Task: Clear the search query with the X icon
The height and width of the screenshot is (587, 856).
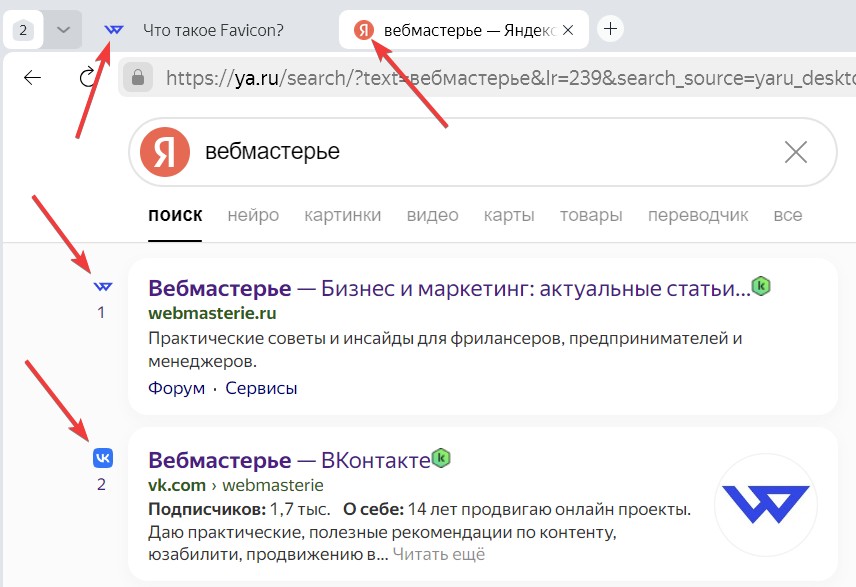Action: point(795,151)
